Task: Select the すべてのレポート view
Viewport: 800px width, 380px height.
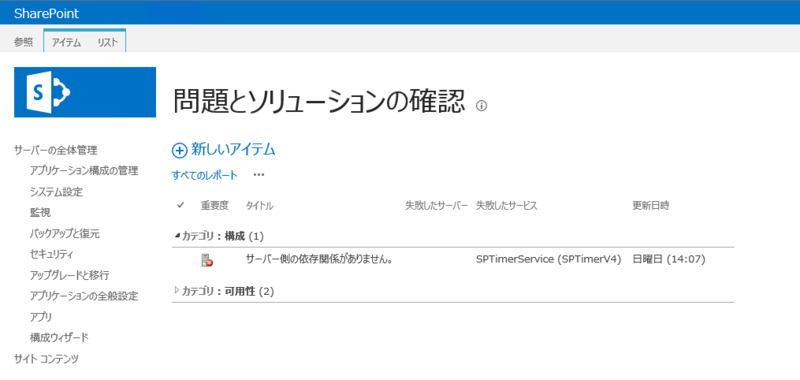Action: coord(205,175)
